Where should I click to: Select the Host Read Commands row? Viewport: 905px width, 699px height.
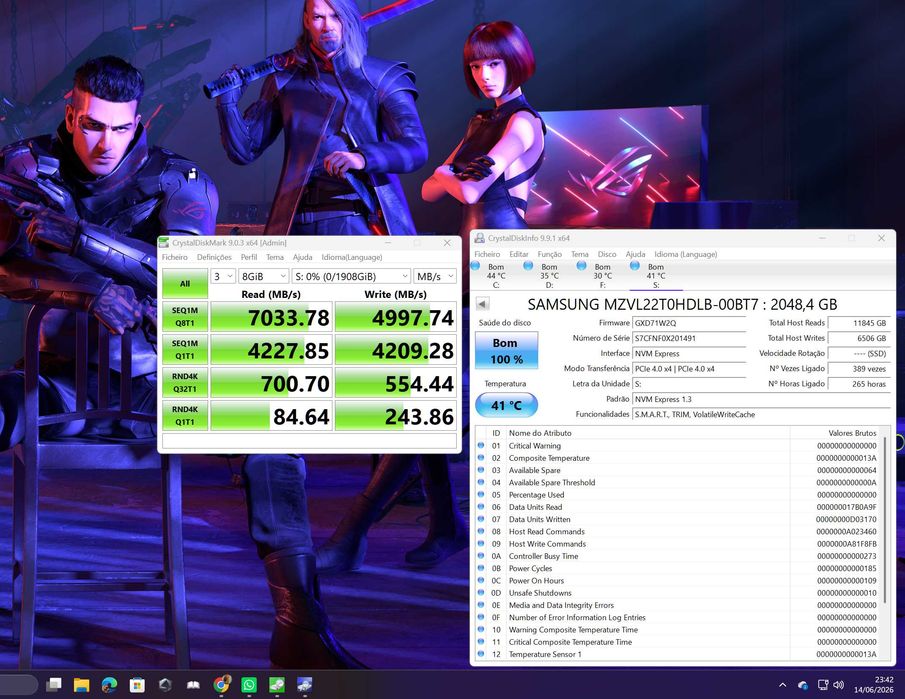click(678, 532)
